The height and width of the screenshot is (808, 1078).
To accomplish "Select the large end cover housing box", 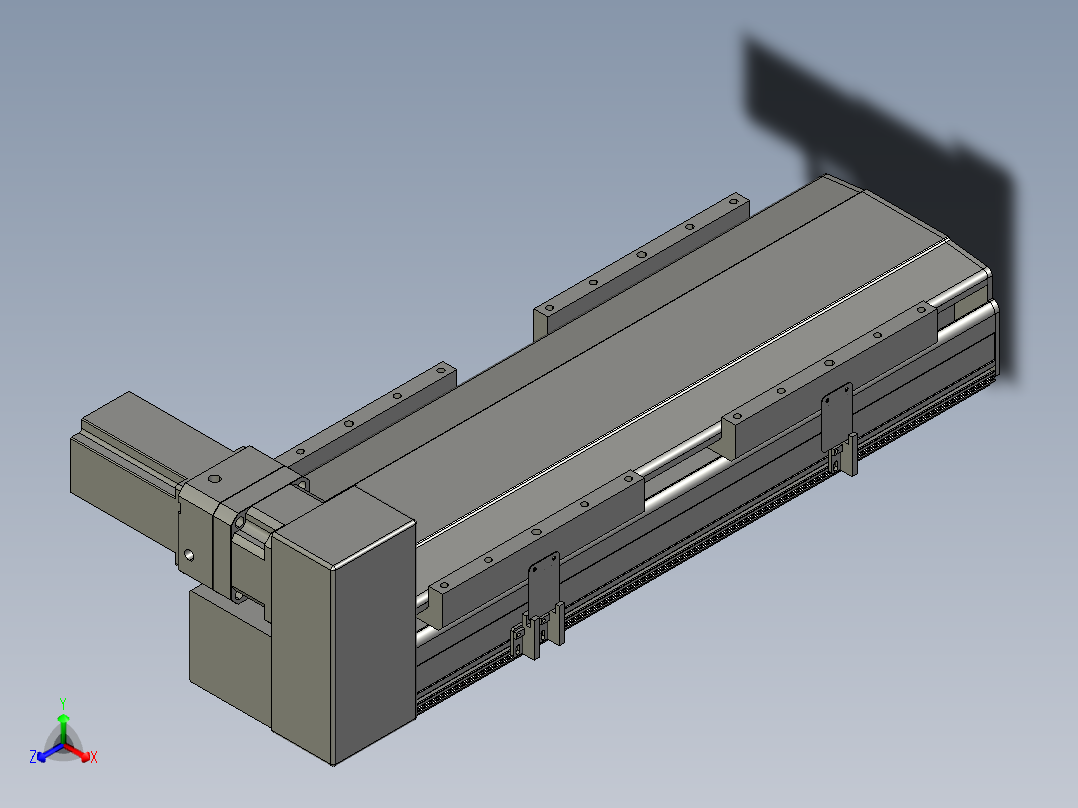I will click(x=344, y=624).
